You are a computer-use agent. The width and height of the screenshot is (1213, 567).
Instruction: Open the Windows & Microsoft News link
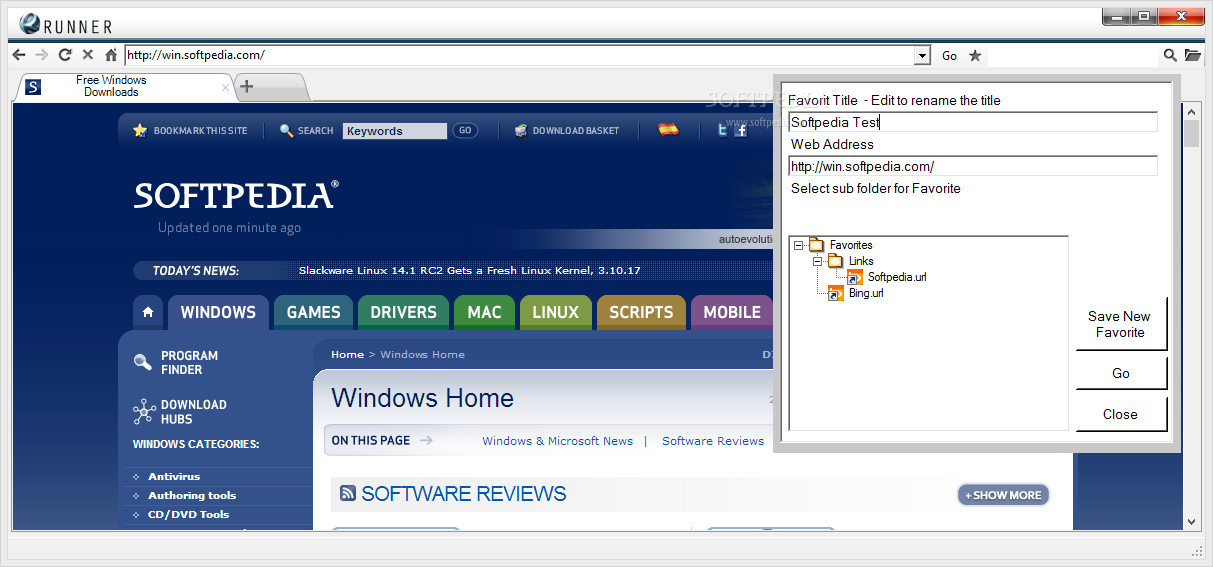557,441
